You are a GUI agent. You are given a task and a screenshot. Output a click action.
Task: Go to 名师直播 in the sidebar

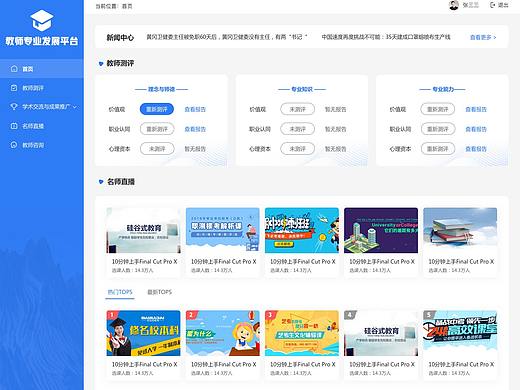pos(42,126)
